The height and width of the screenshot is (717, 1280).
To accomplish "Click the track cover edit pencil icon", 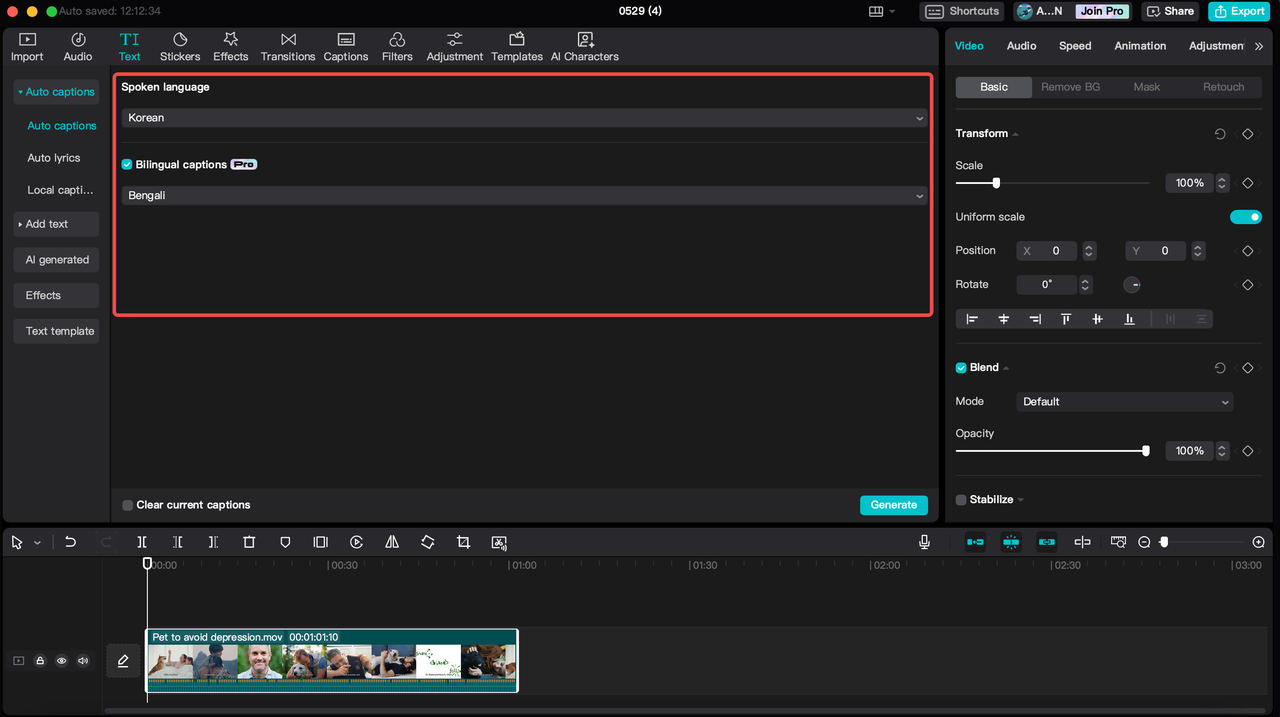I will tap(123, 661).
